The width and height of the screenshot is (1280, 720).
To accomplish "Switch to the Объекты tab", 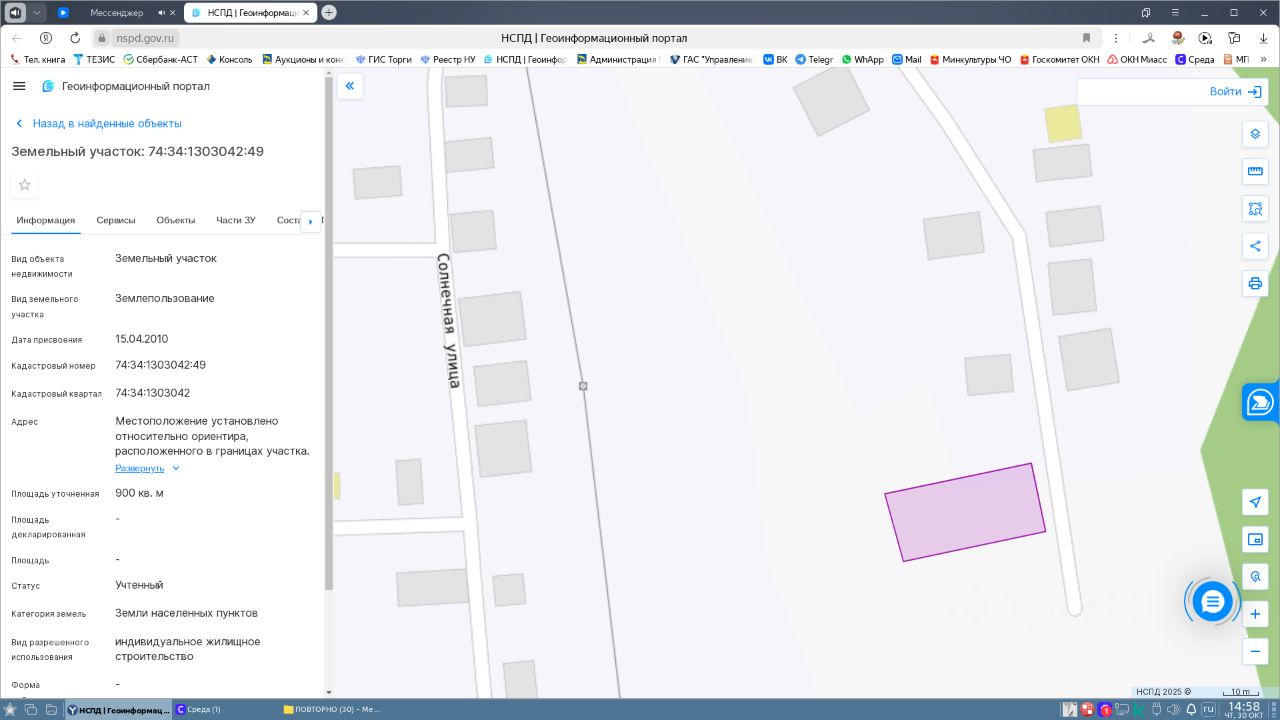I will pos(176,221).
